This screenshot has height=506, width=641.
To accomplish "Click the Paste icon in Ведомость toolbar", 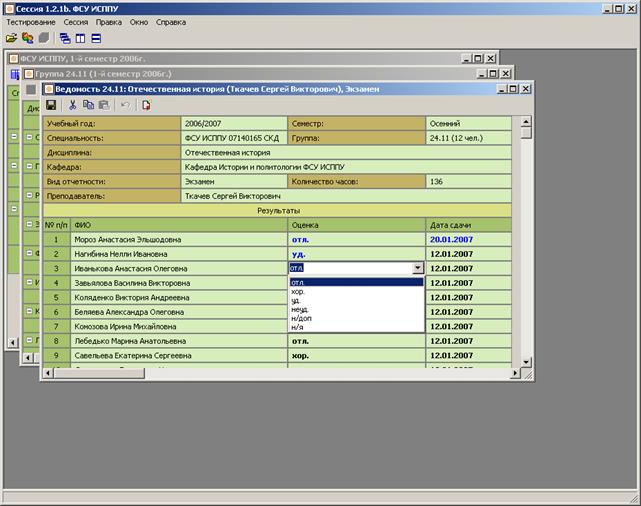I will (103, 105).
